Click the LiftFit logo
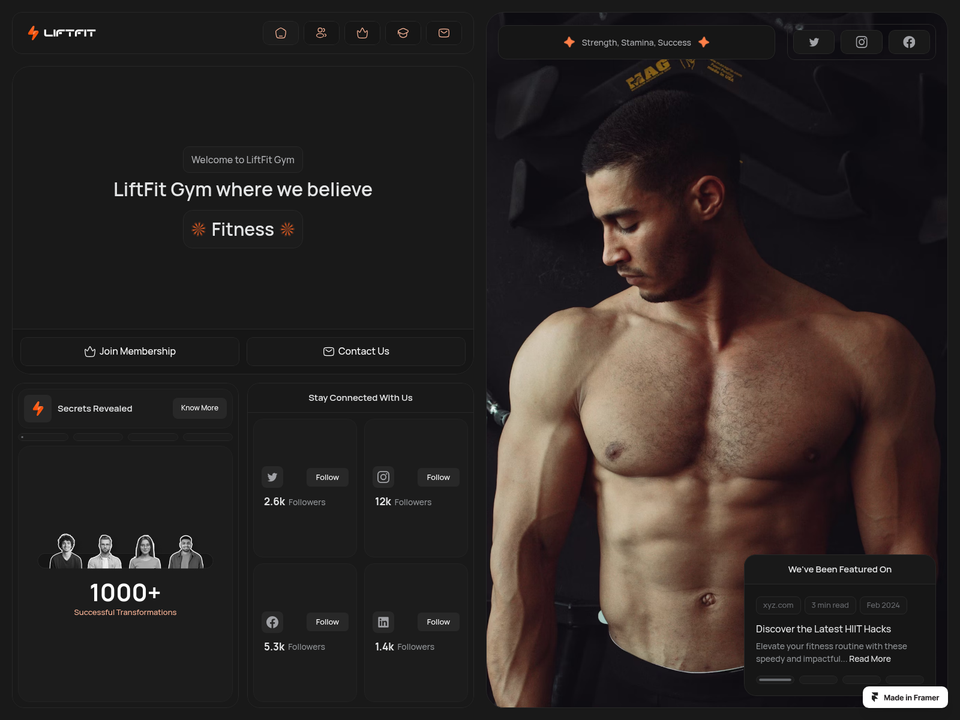The height and width of the screenshot is (720, 960). pos(62,32)
